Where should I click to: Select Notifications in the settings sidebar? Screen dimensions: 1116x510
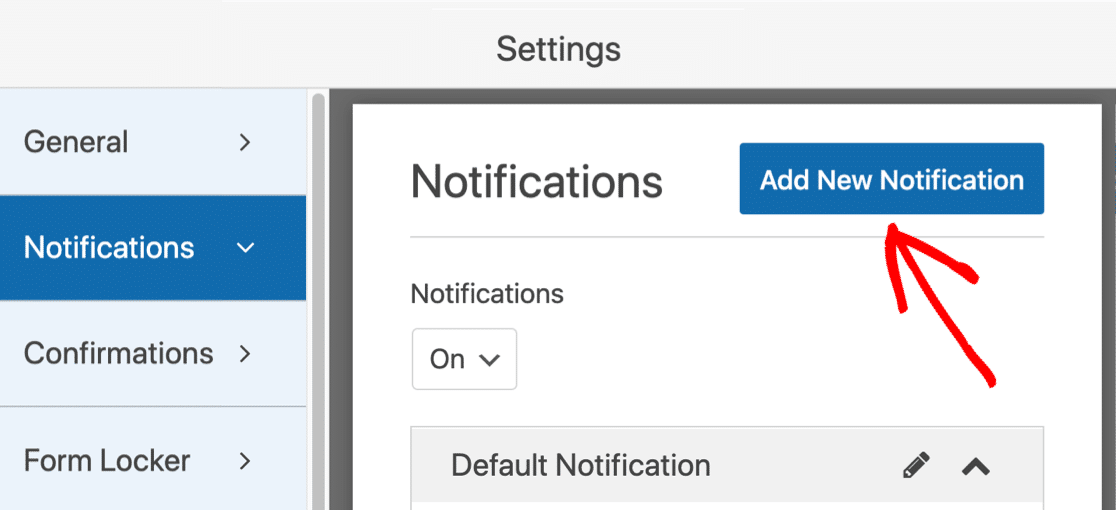click(153, 248)
